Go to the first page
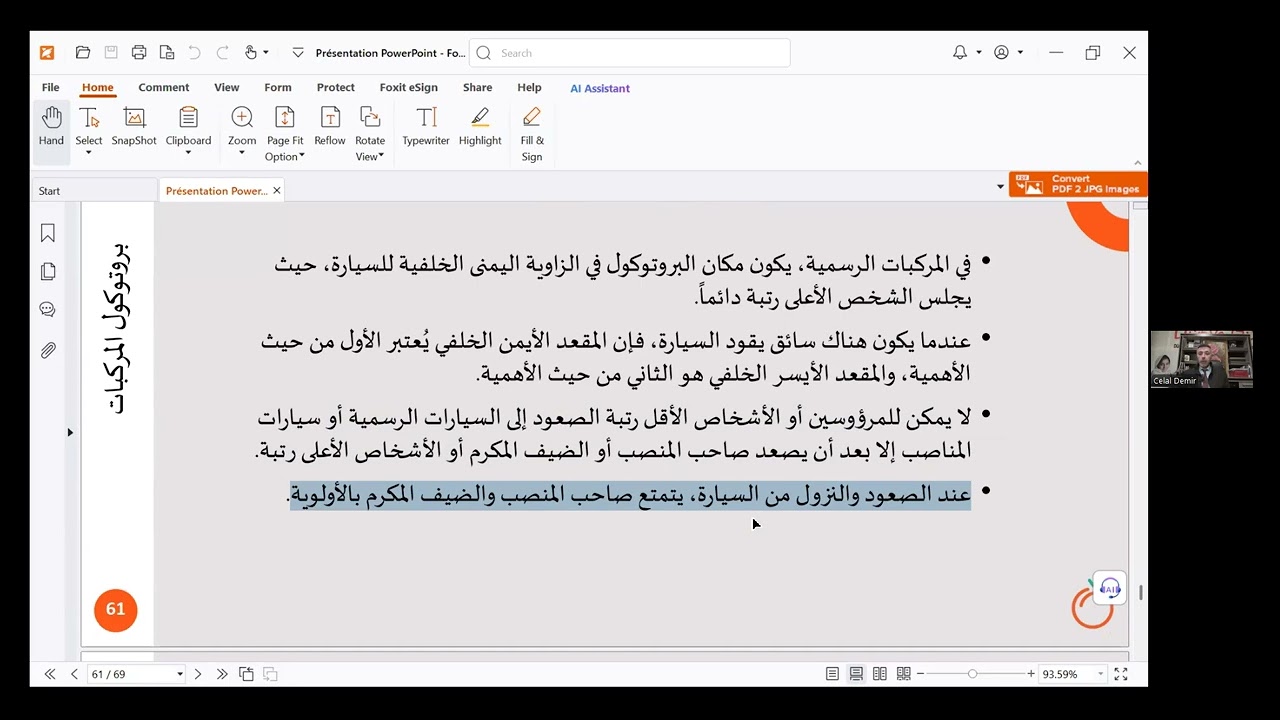Screen dimensions: 1280x720 click(x=50, y=674)
